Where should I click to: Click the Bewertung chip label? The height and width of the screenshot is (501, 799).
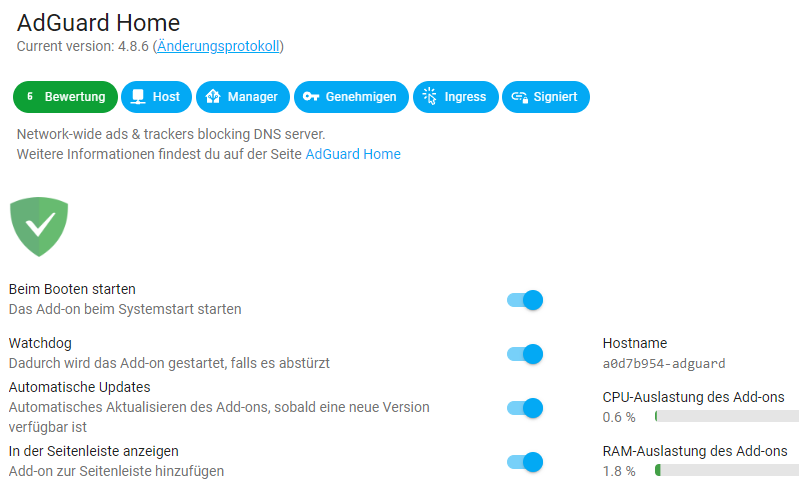pos(75,97)
